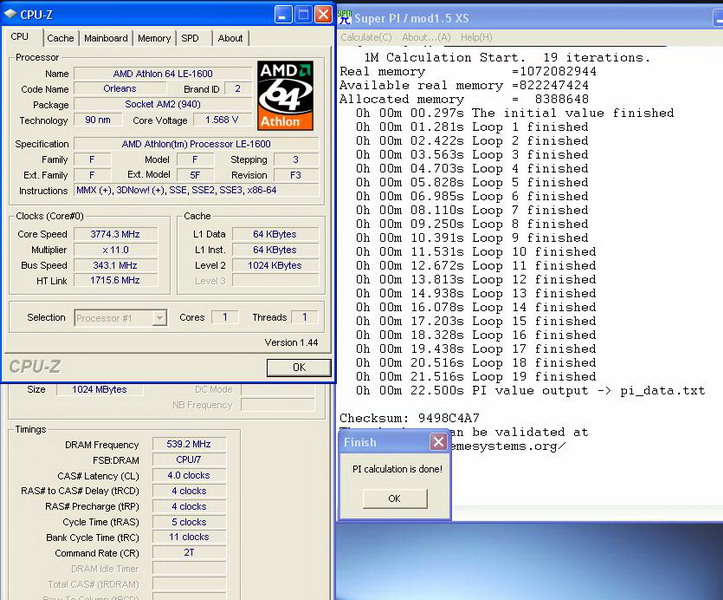Click the PI value output pi_data.txt line
The height and width of the screenshot is (600, 723).
tap(530, 391)
